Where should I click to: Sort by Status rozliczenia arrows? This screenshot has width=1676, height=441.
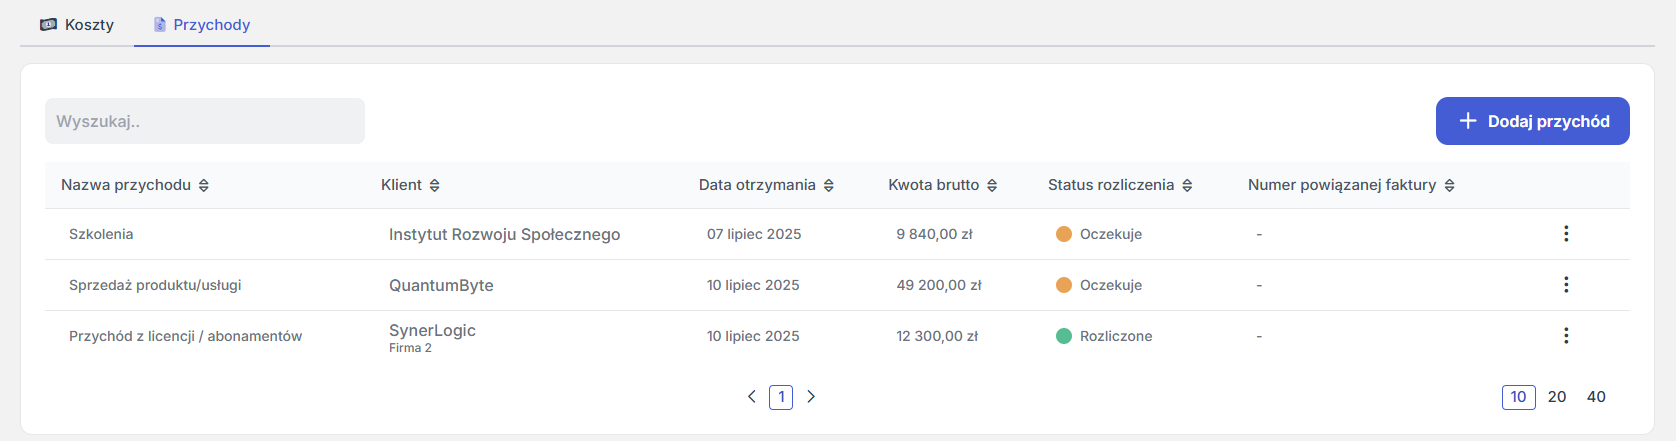(1187, 185)
